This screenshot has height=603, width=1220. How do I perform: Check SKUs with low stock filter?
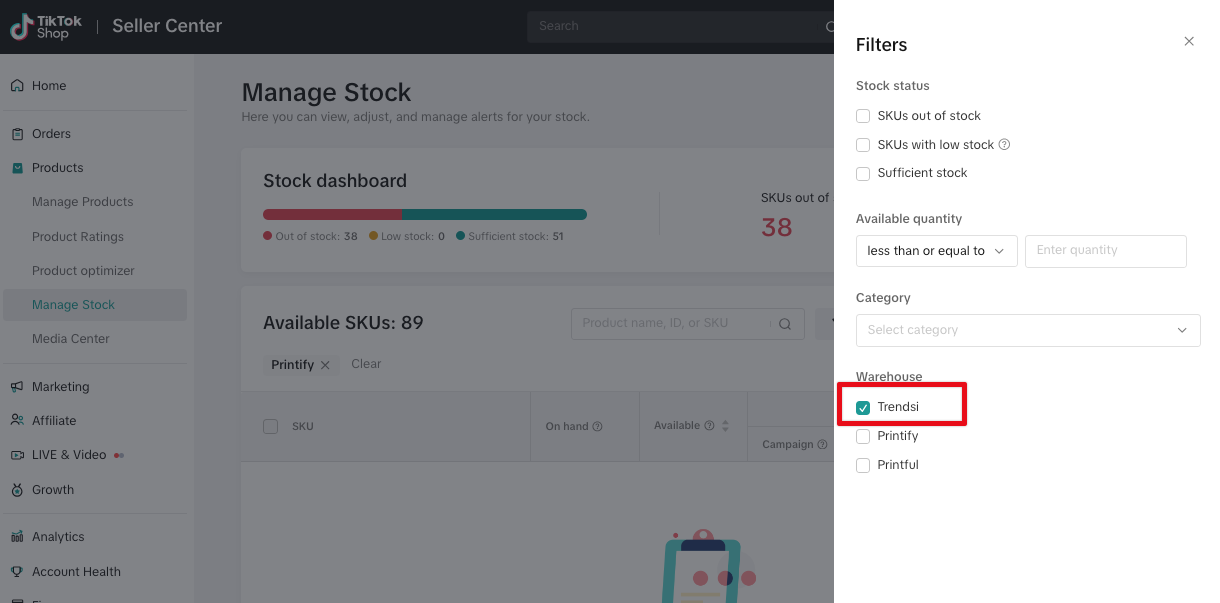[x=863, y=145]
